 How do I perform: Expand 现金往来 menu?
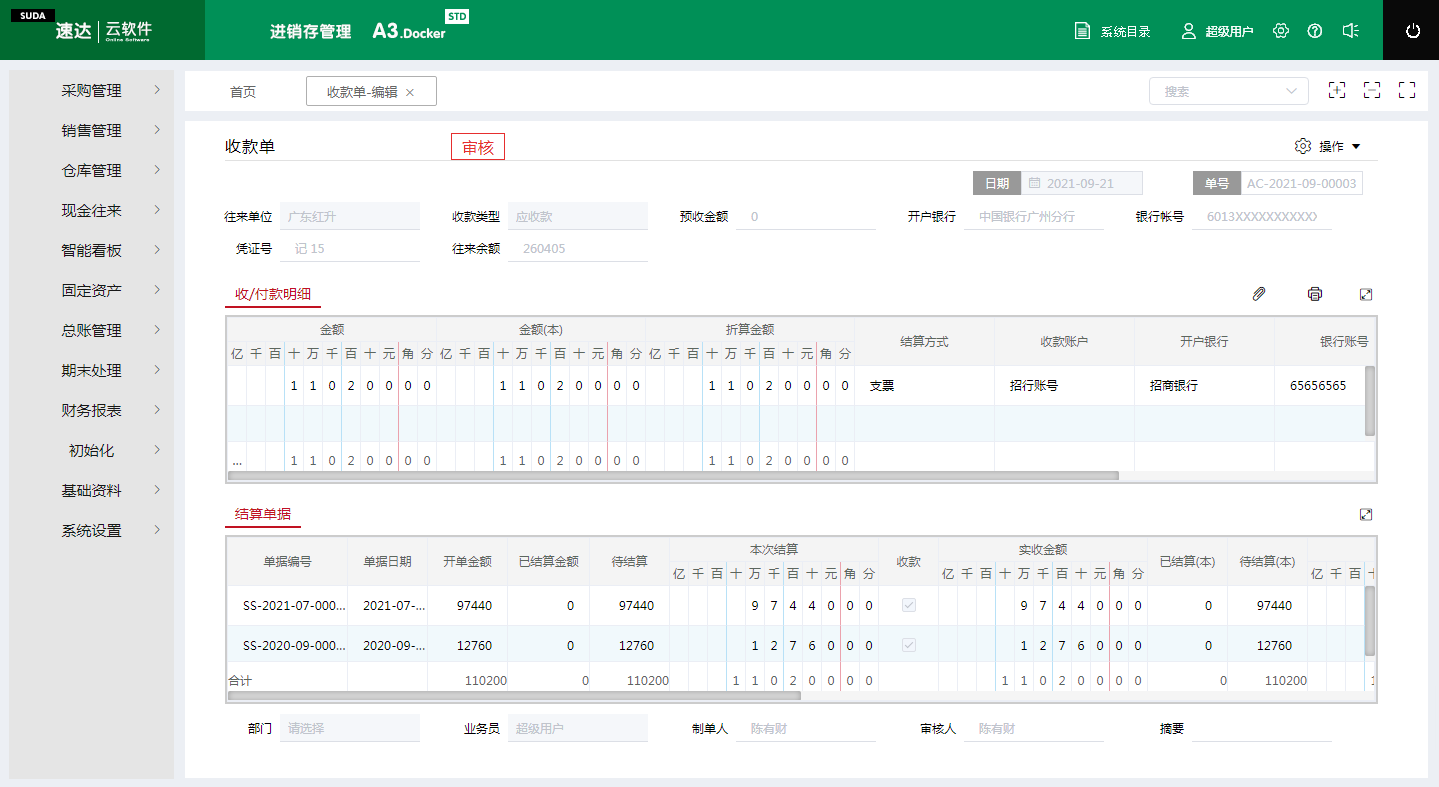(92, 210)
